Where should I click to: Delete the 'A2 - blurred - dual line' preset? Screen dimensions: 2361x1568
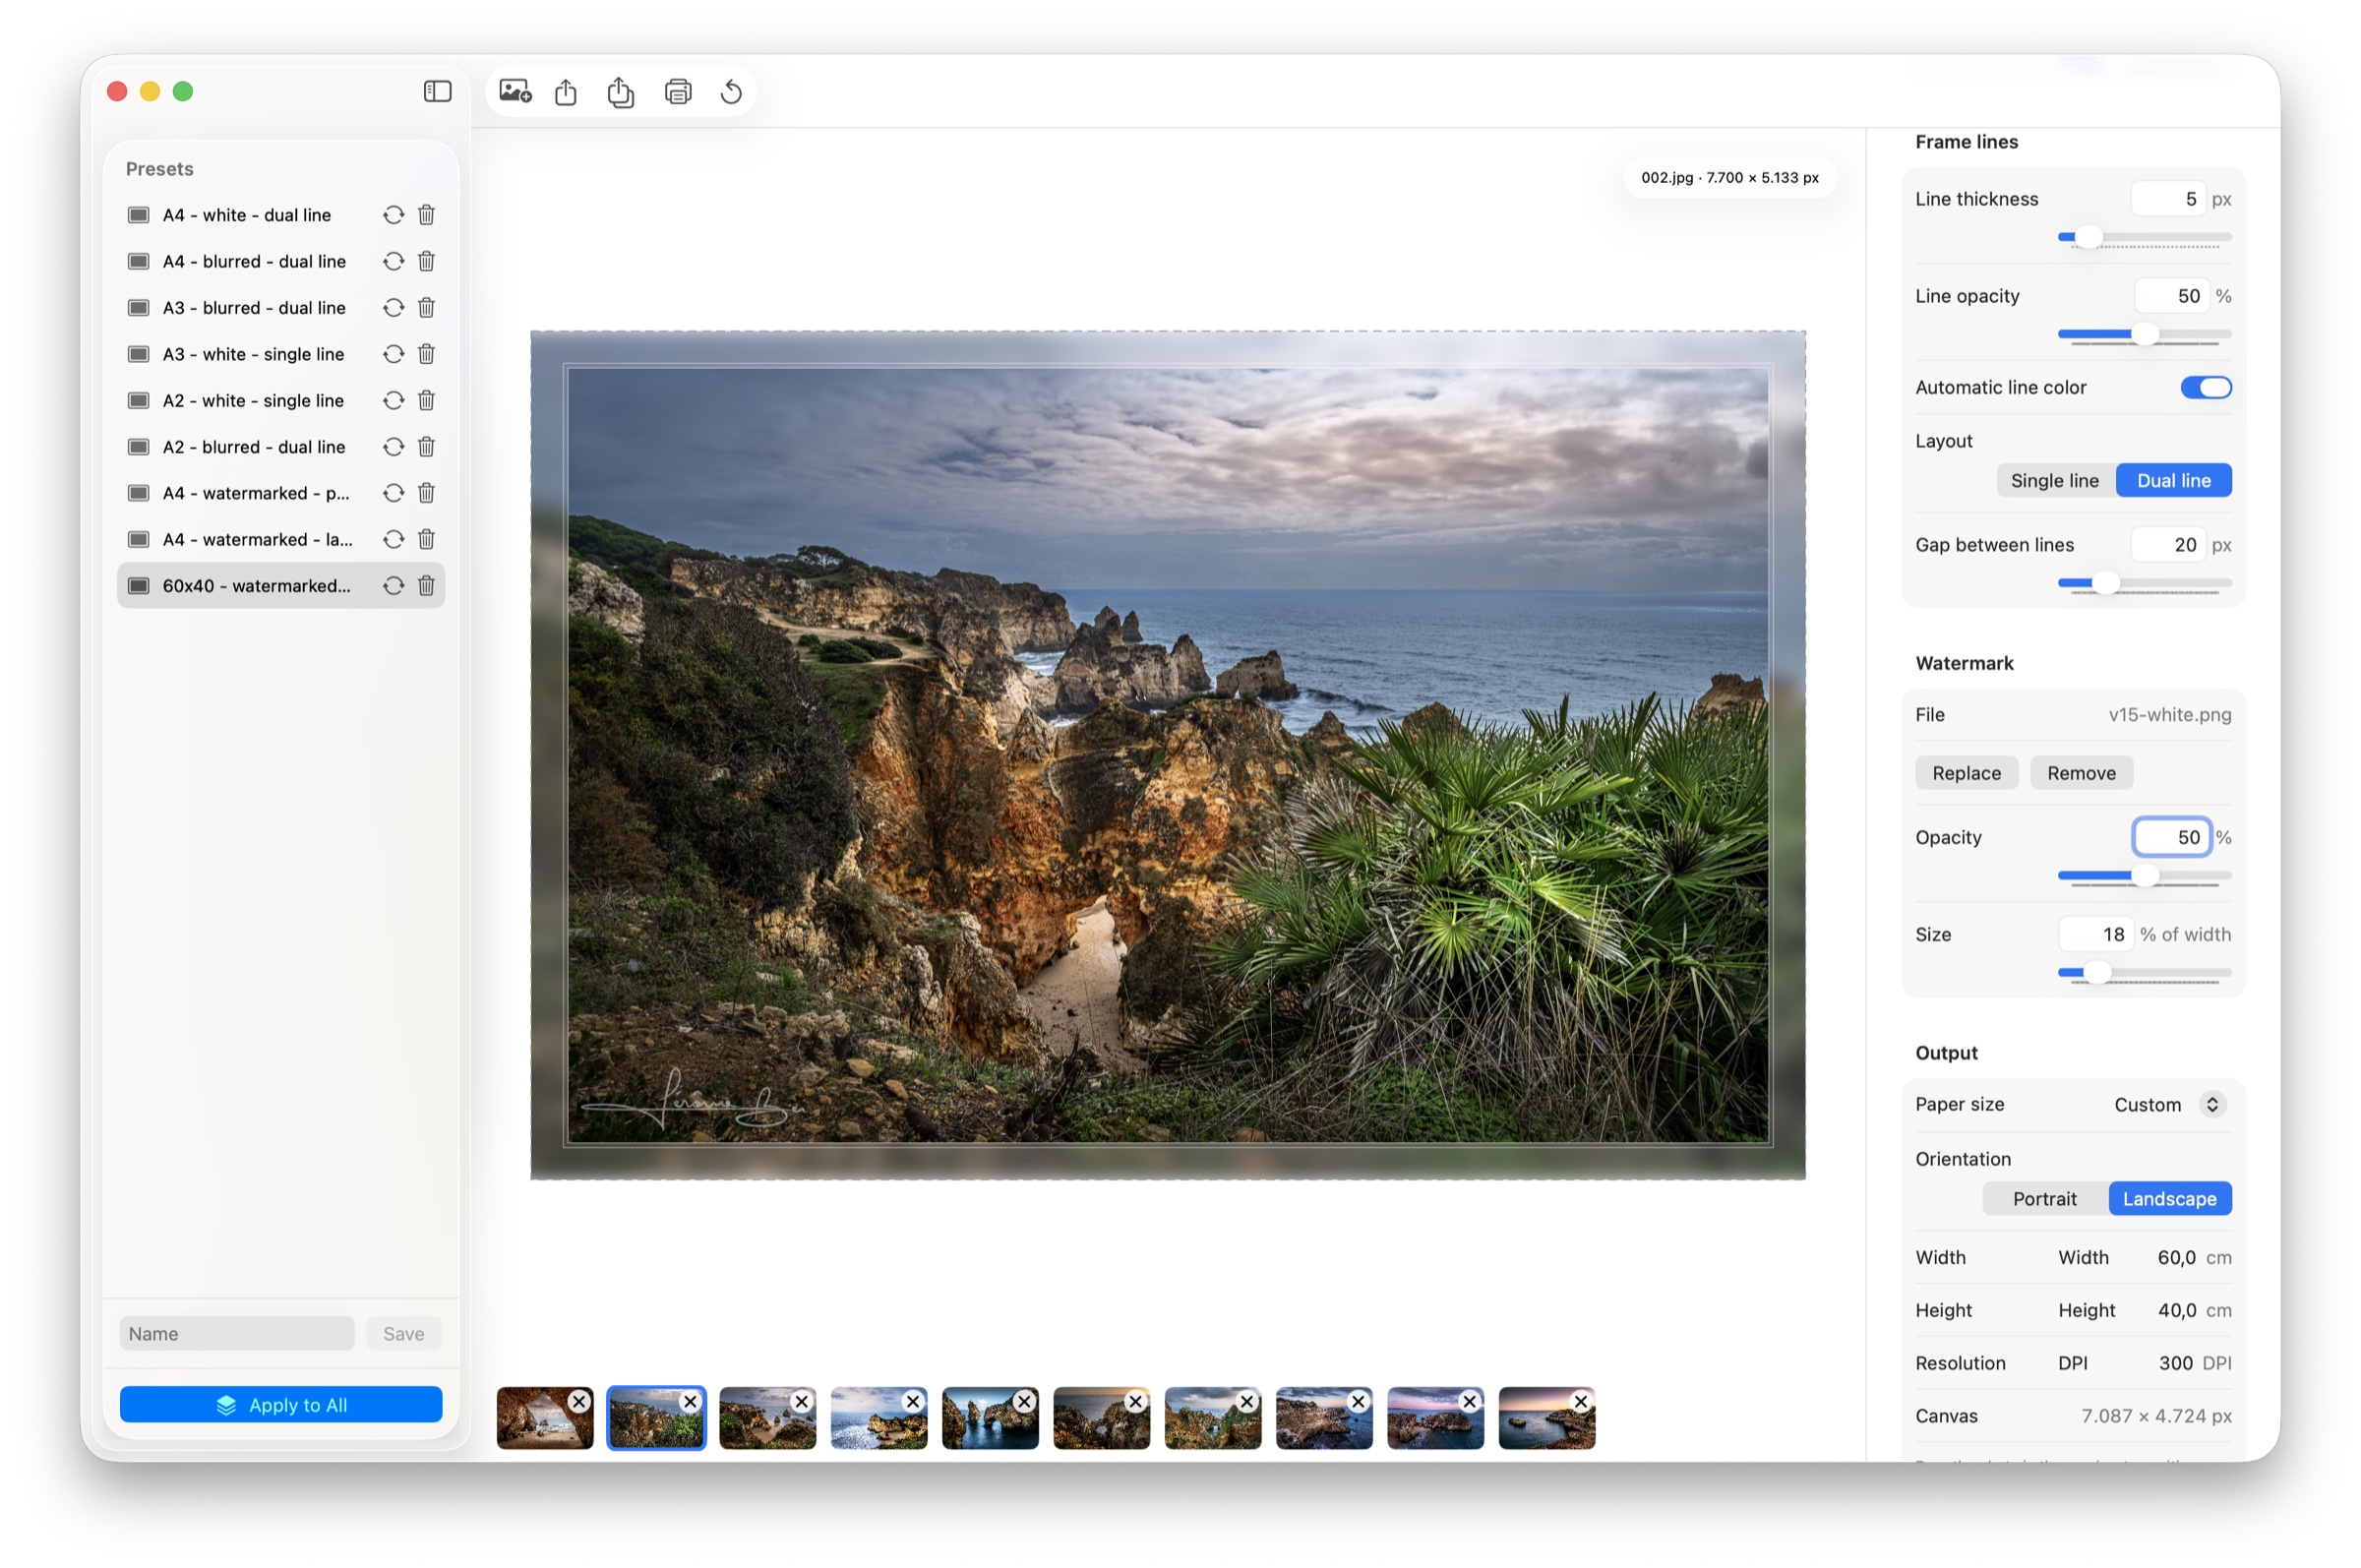click(426, 447)
